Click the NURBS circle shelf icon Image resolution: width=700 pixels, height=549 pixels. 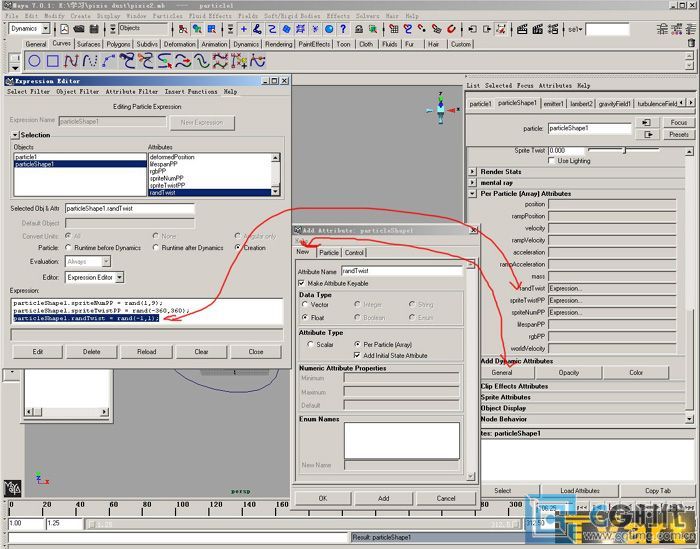34,61
